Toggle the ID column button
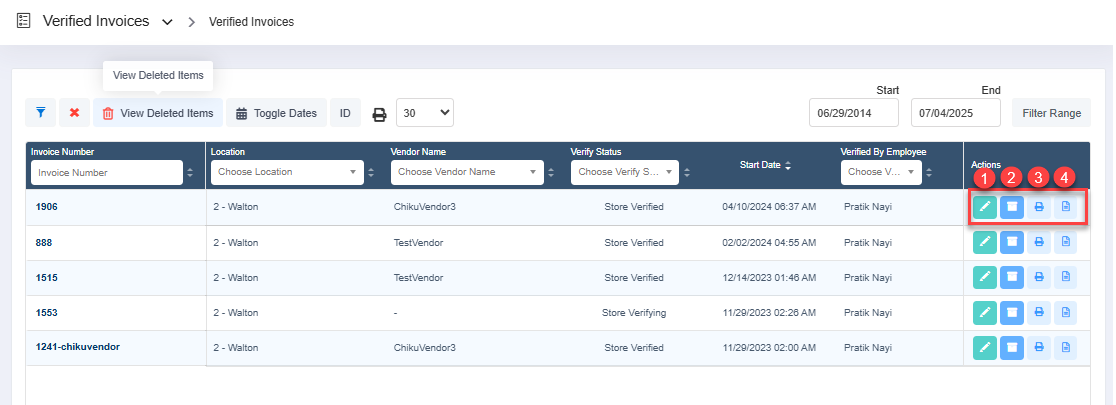Viewport: 1116px width, 405px height. click(345, 112)
